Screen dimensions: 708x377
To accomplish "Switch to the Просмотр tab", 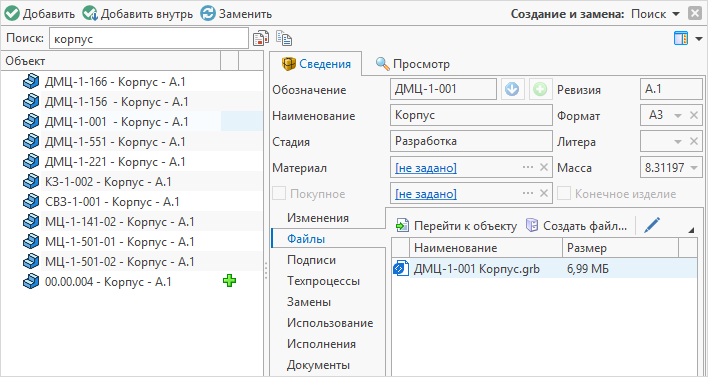I will pos(413,64).
